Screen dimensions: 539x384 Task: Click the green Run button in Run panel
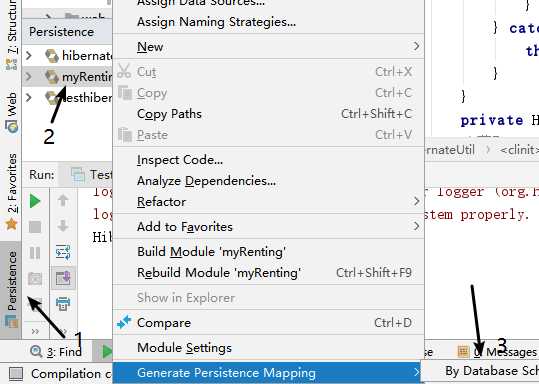pos(35,201)
